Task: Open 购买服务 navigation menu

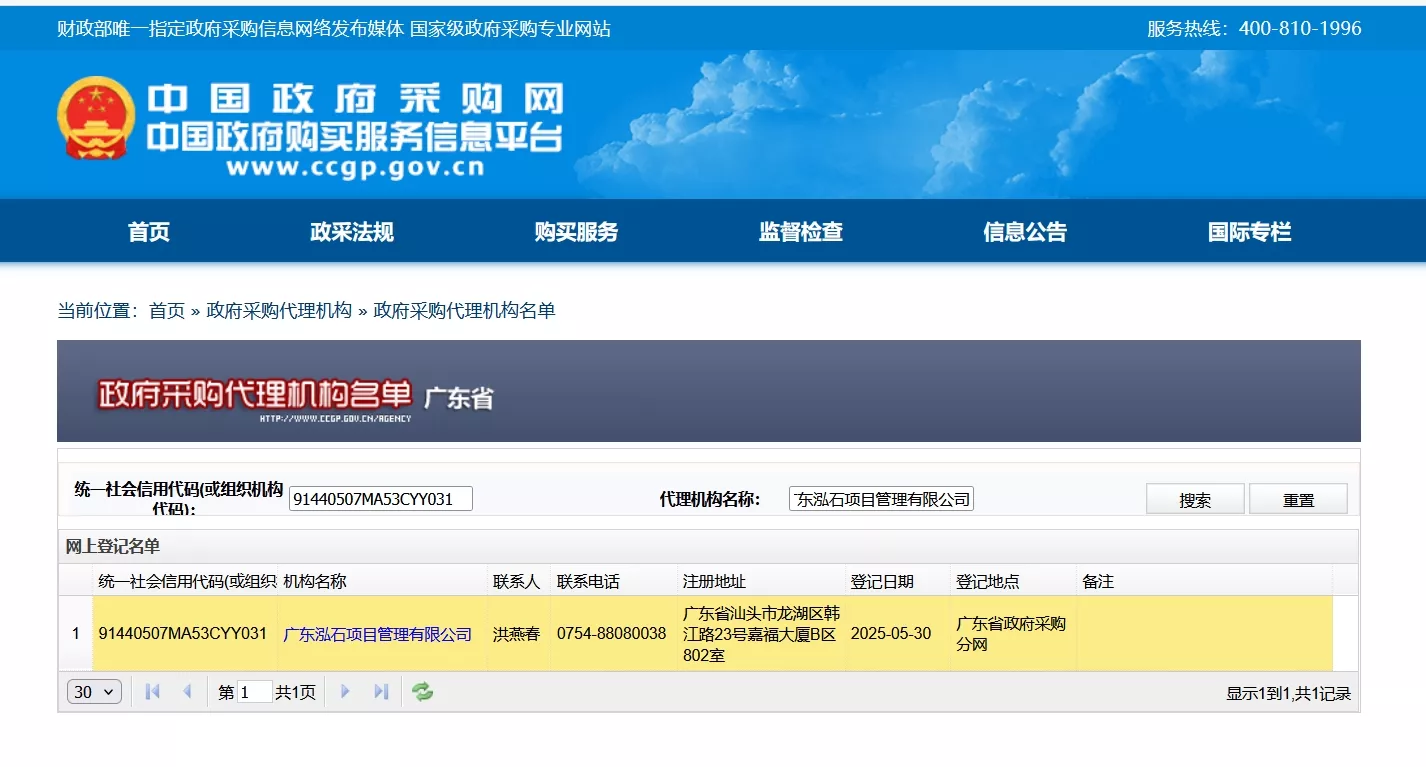Action: (x=576, y=232)
